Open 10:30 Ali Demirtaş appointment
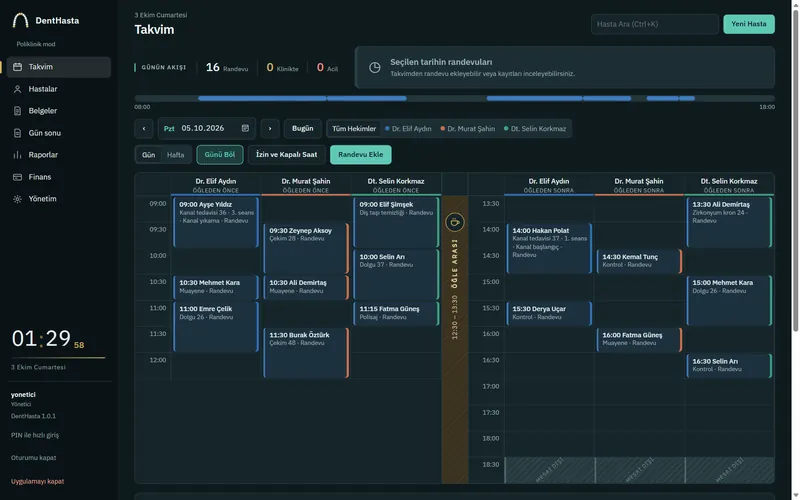This screenshot has height=500, width=800. pos(306,287)
